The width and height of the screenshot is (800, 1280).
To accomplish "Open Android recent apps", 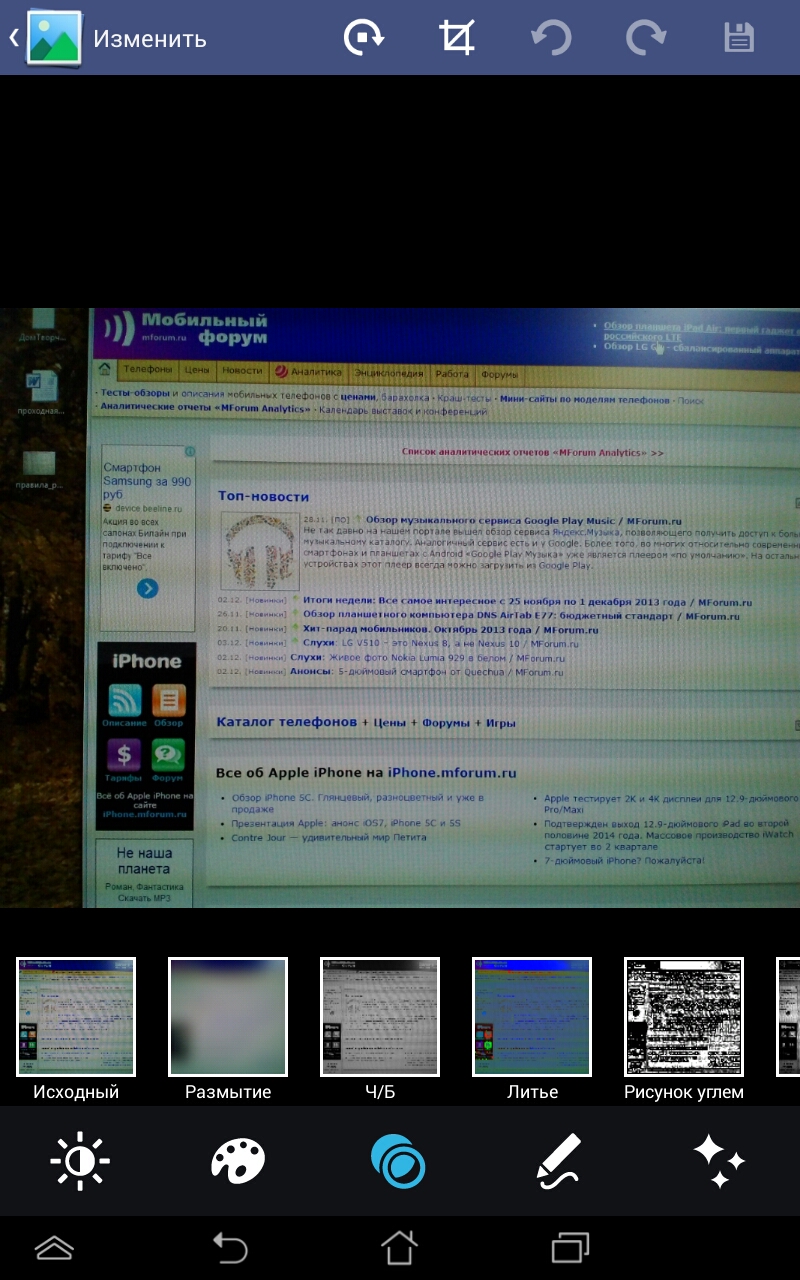I will [570, 1248].
